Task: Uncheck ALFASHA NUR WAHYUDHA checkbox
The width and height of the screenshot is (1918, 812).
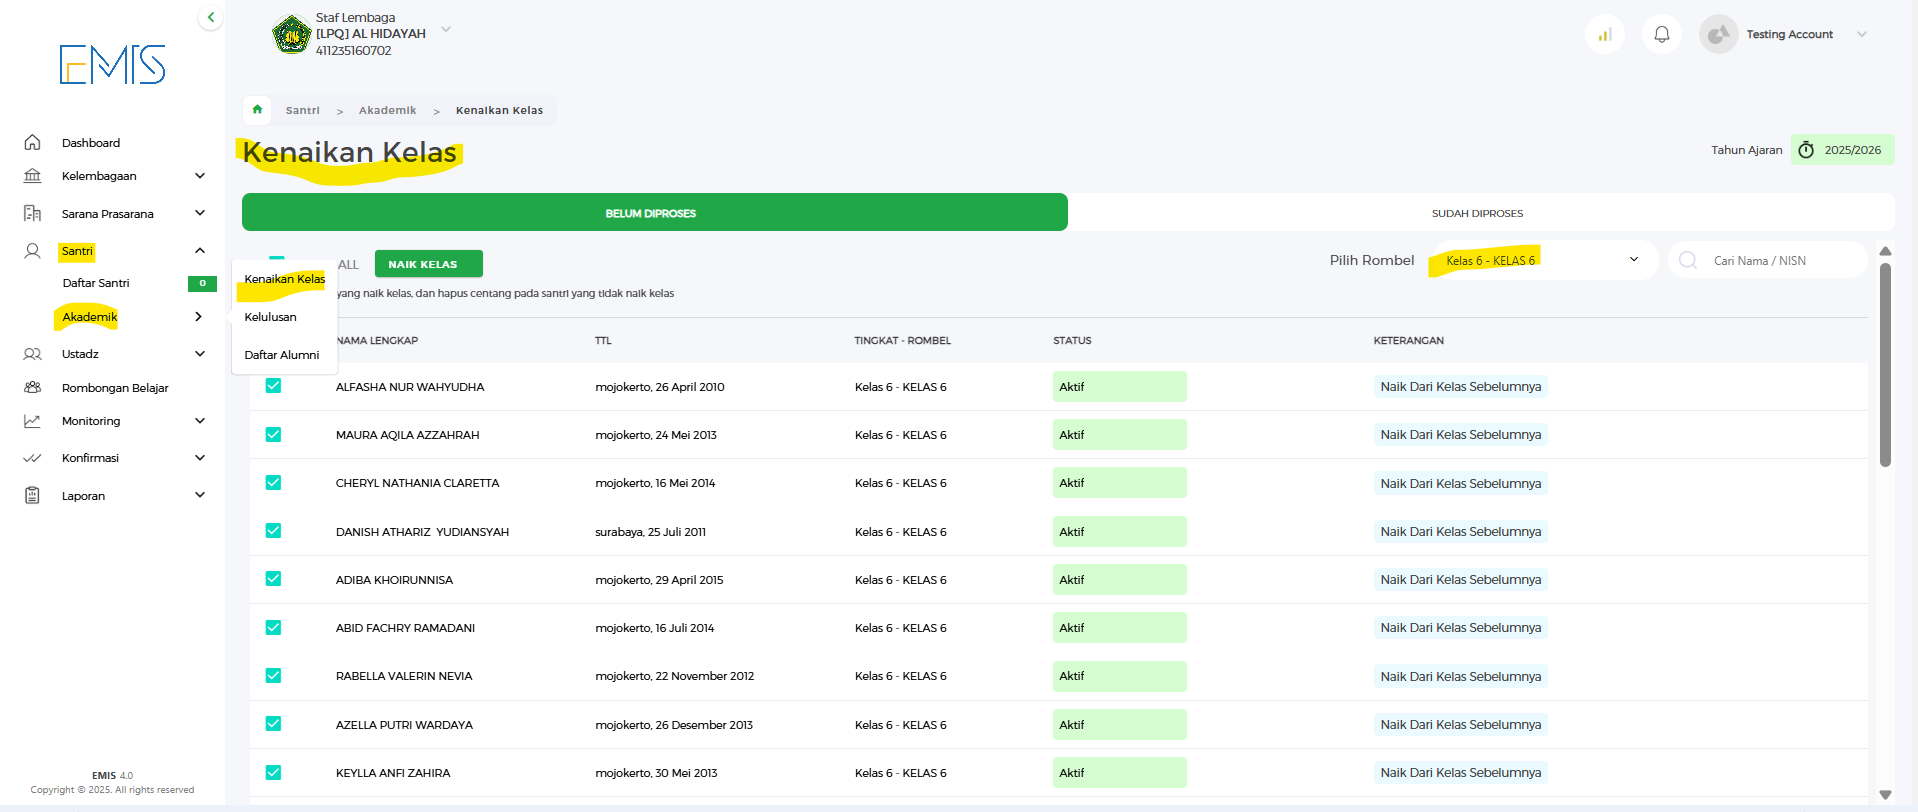Action: click(x=273, y=386)
